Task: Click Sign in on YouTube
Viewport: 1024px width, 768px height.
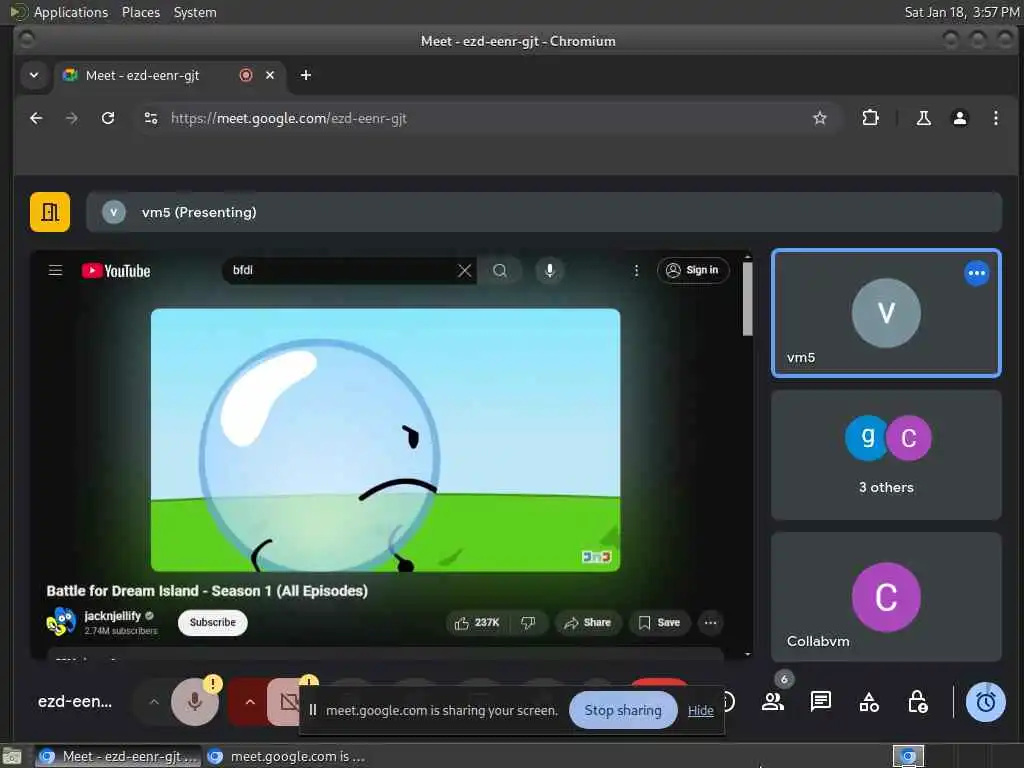Action: point(693,270)
